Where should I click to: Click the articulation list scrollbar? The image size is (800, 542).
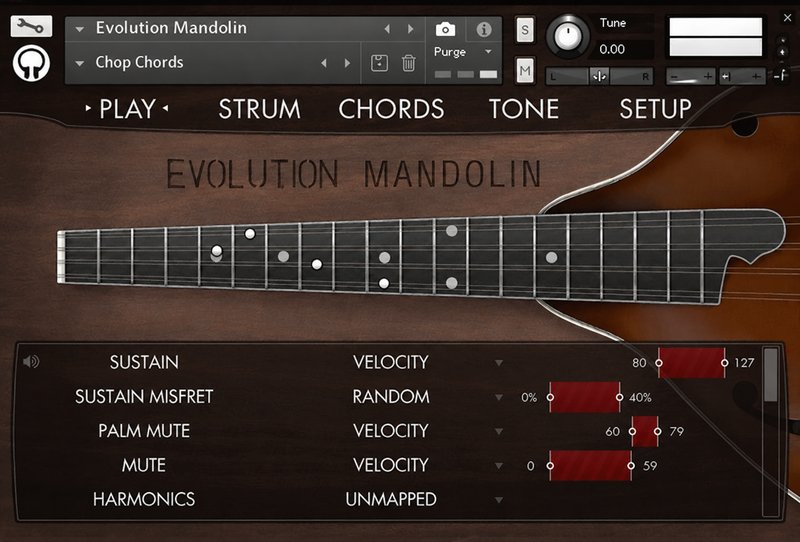(770, 376)
